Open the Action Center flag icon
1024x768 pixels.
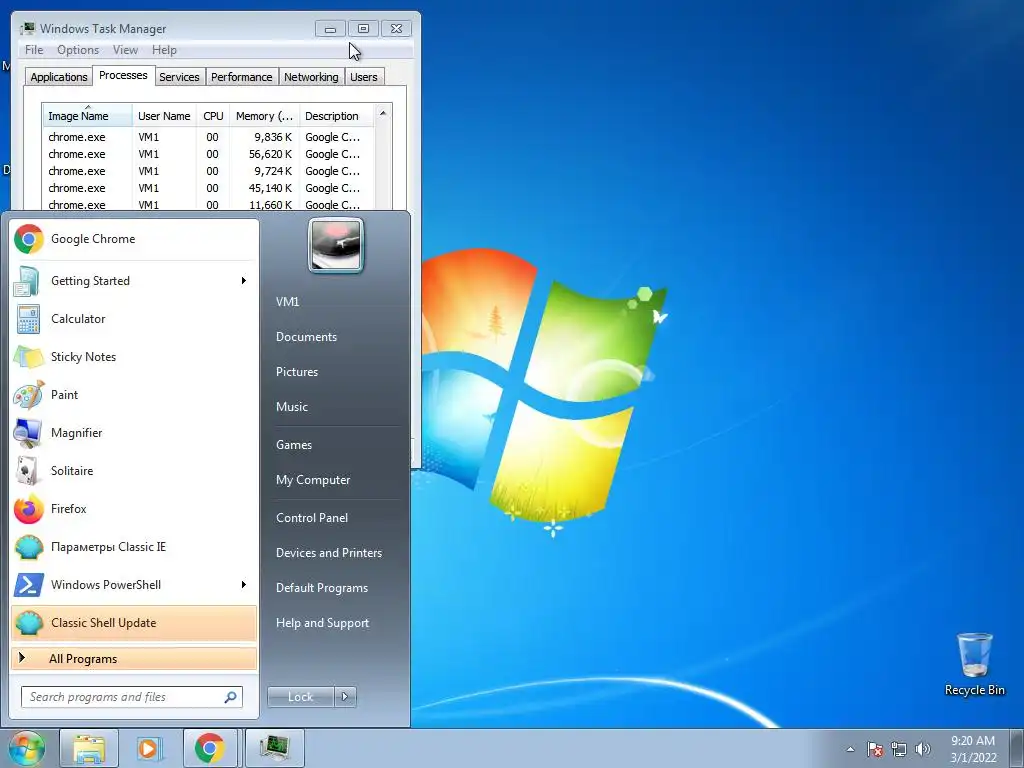pyautogui.click(x=875, y=749)
